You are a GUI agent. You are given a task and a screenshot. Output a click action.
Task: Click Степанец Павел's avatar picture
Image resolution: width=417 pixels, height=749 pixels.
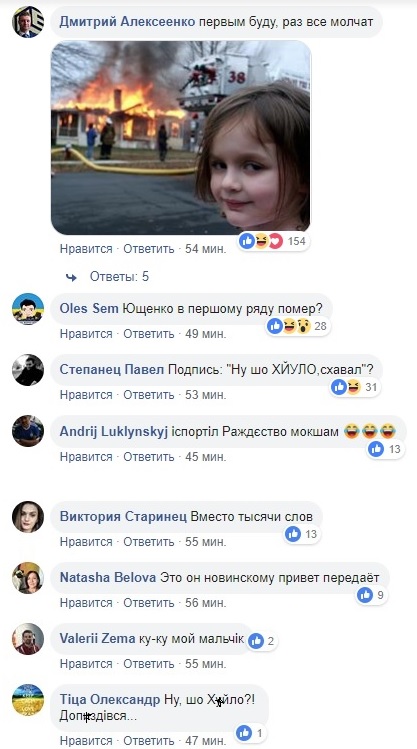(x=28, y=370)
